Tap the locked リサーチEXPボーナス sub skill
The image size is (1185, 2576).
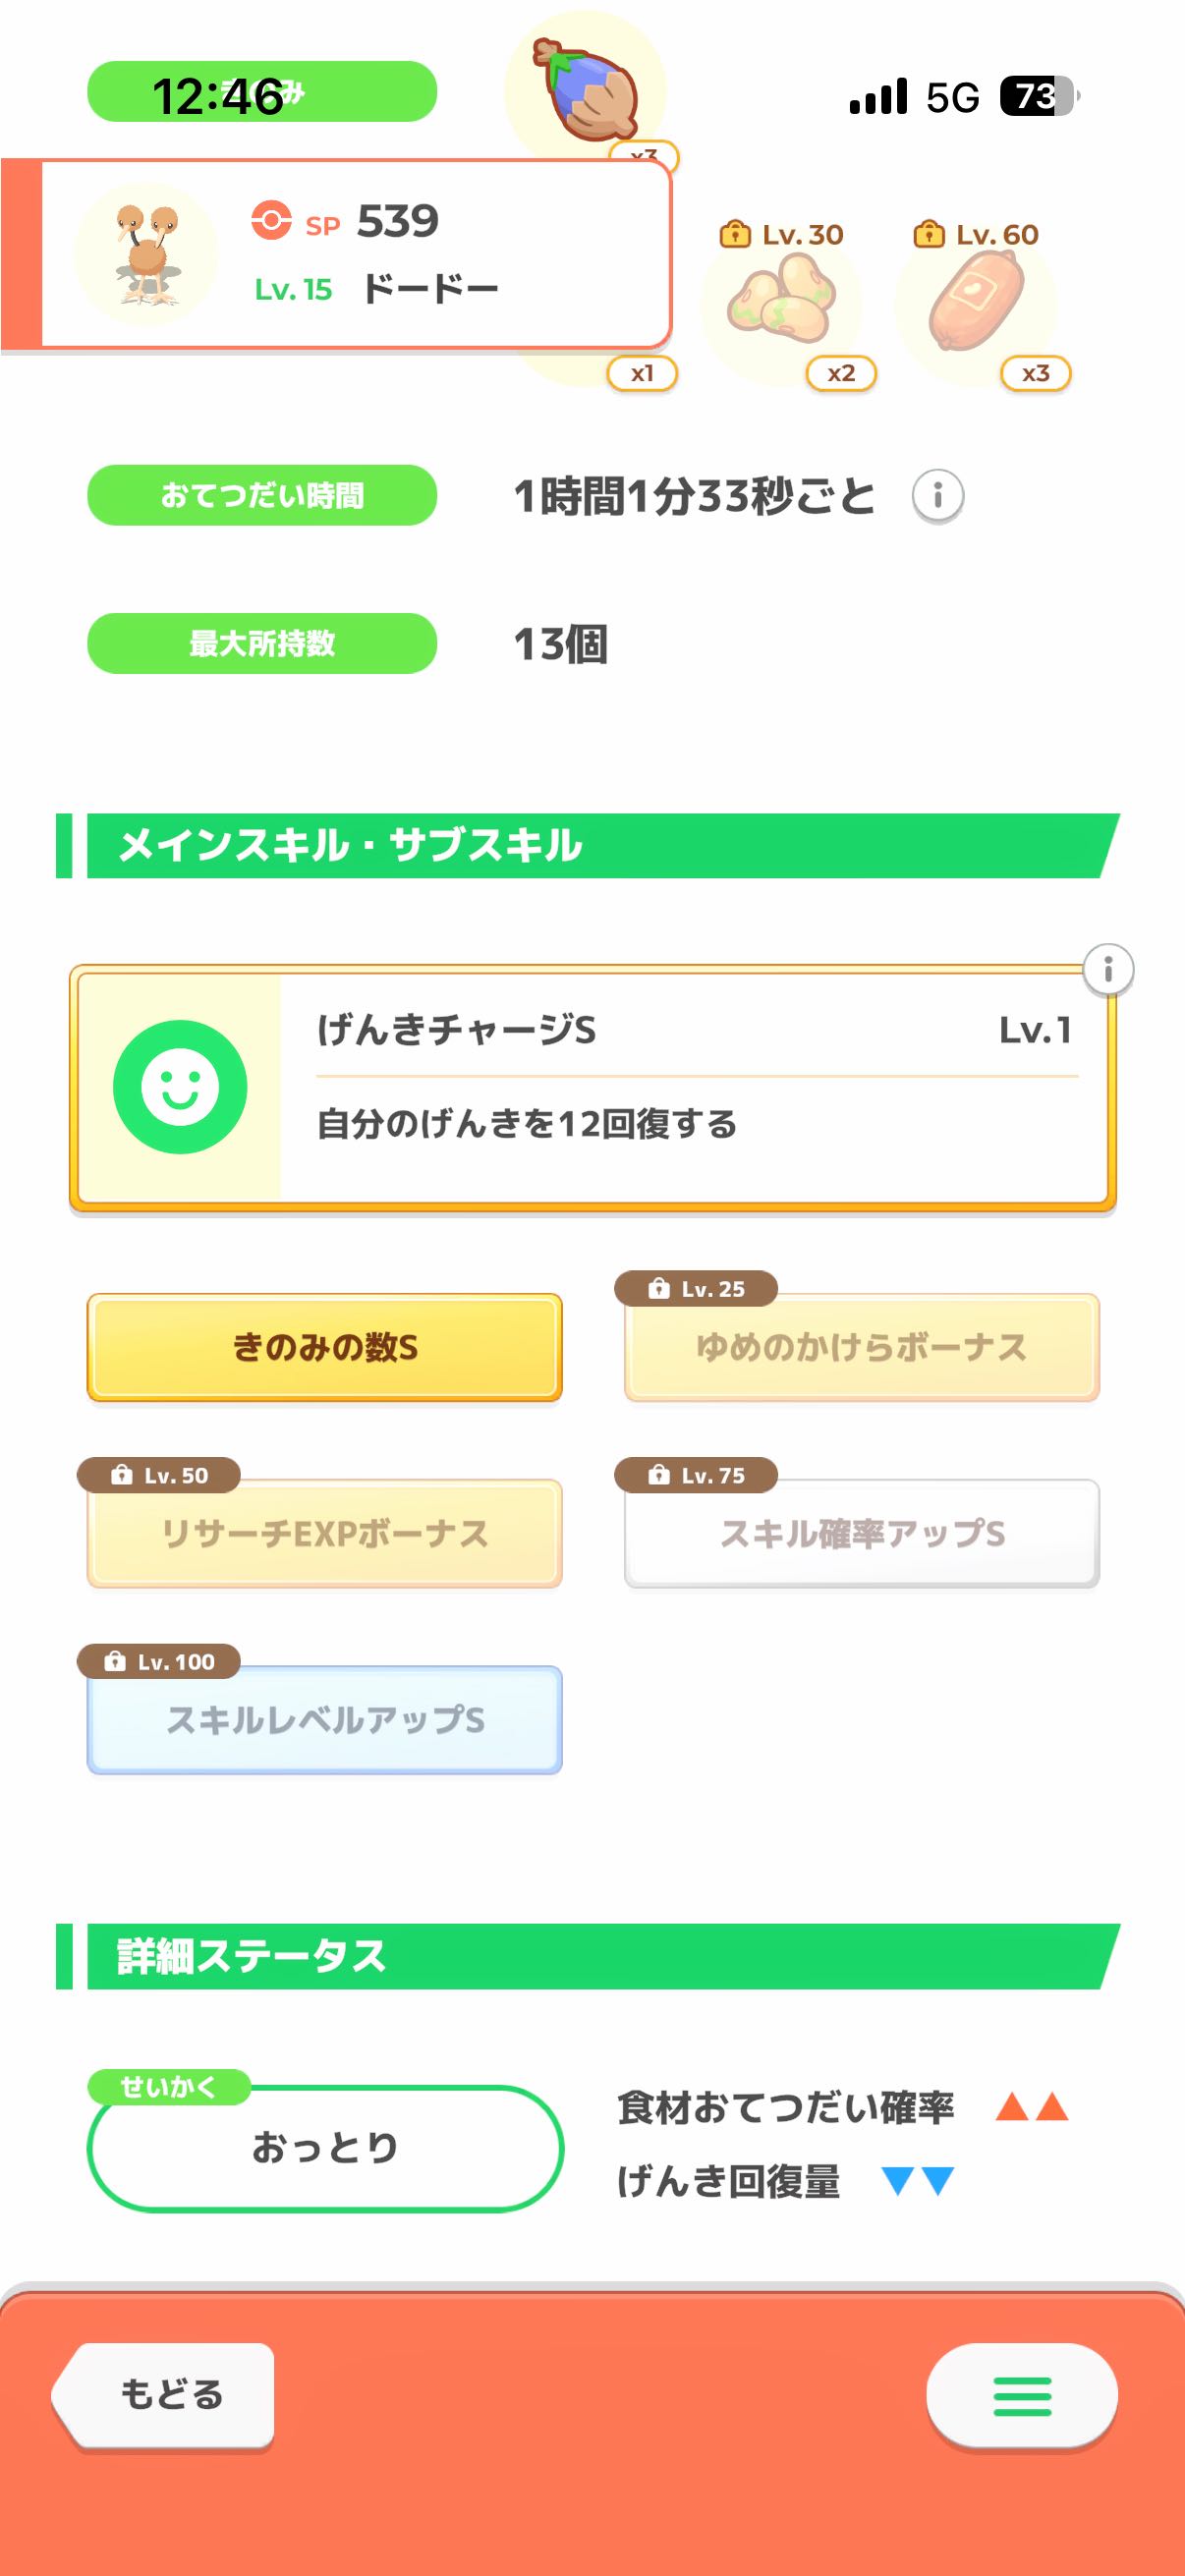coord(325,1533)
